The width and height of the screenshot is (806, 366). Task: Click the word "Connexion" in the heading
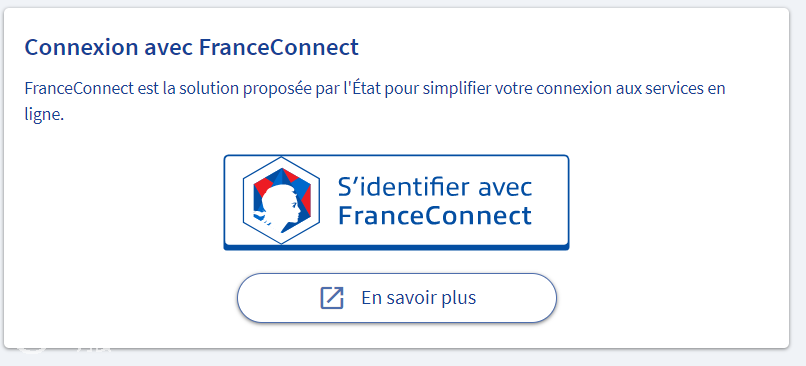[81, 48]
